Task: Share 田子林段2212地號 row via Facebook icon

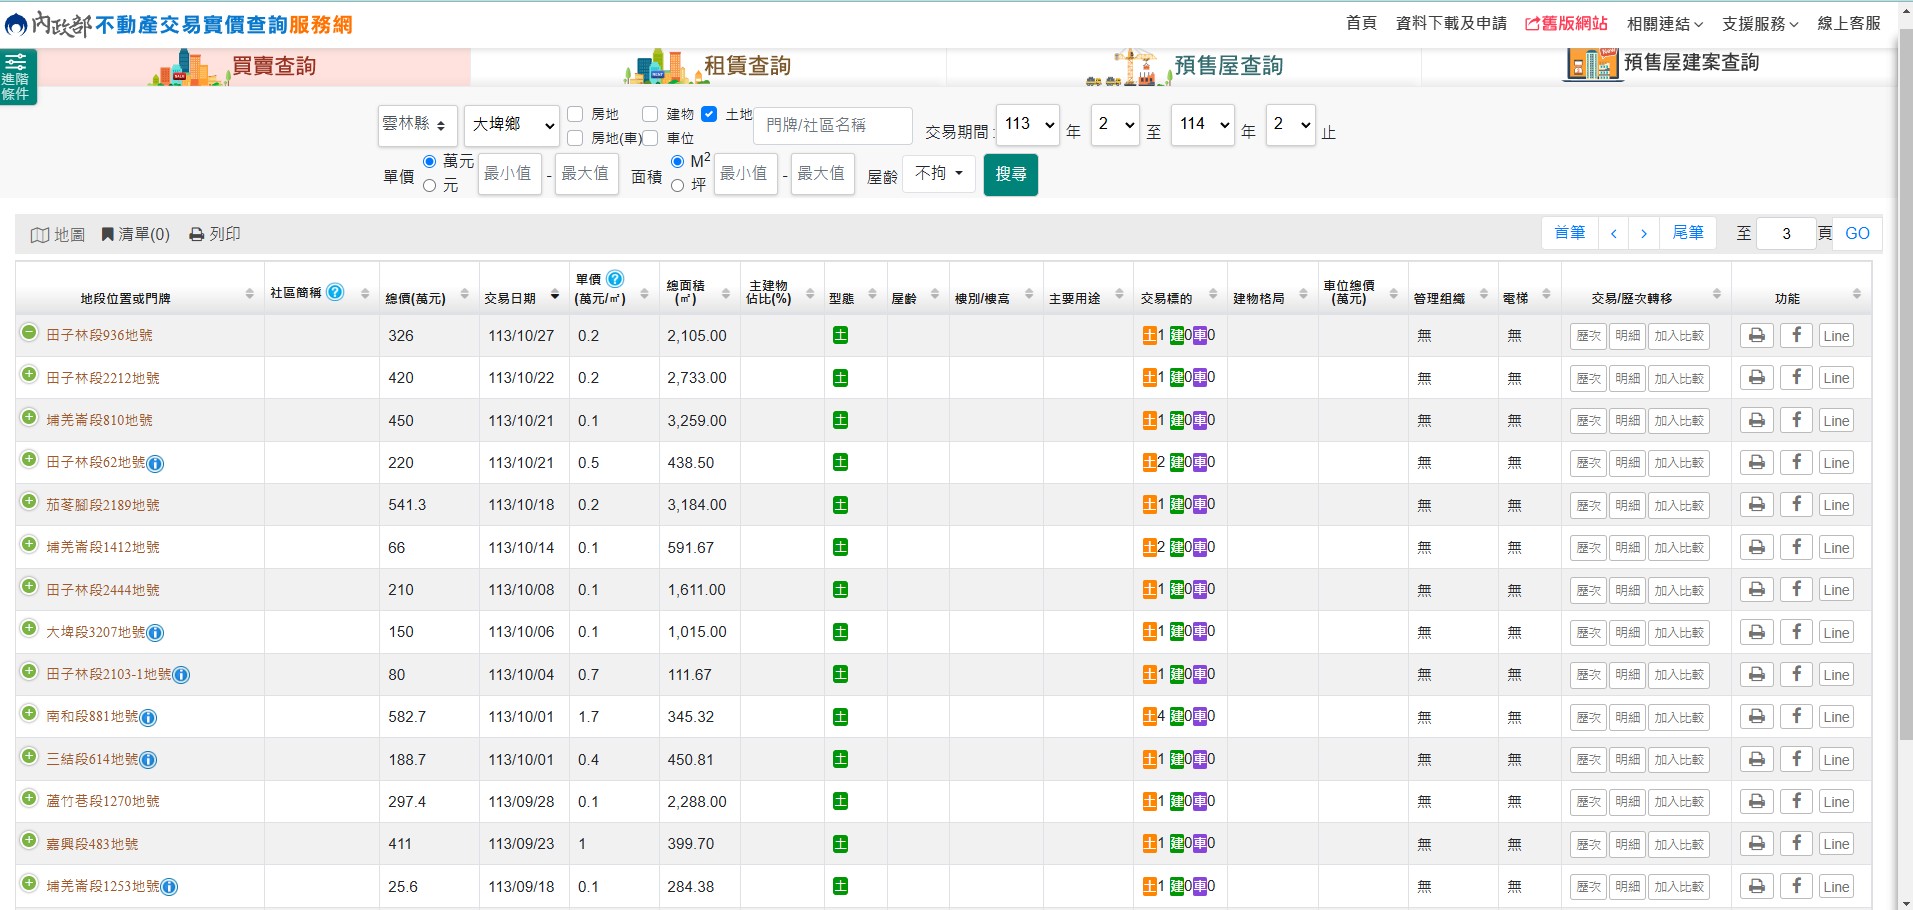Action: pyautogui.click(x=1796, y=378)
